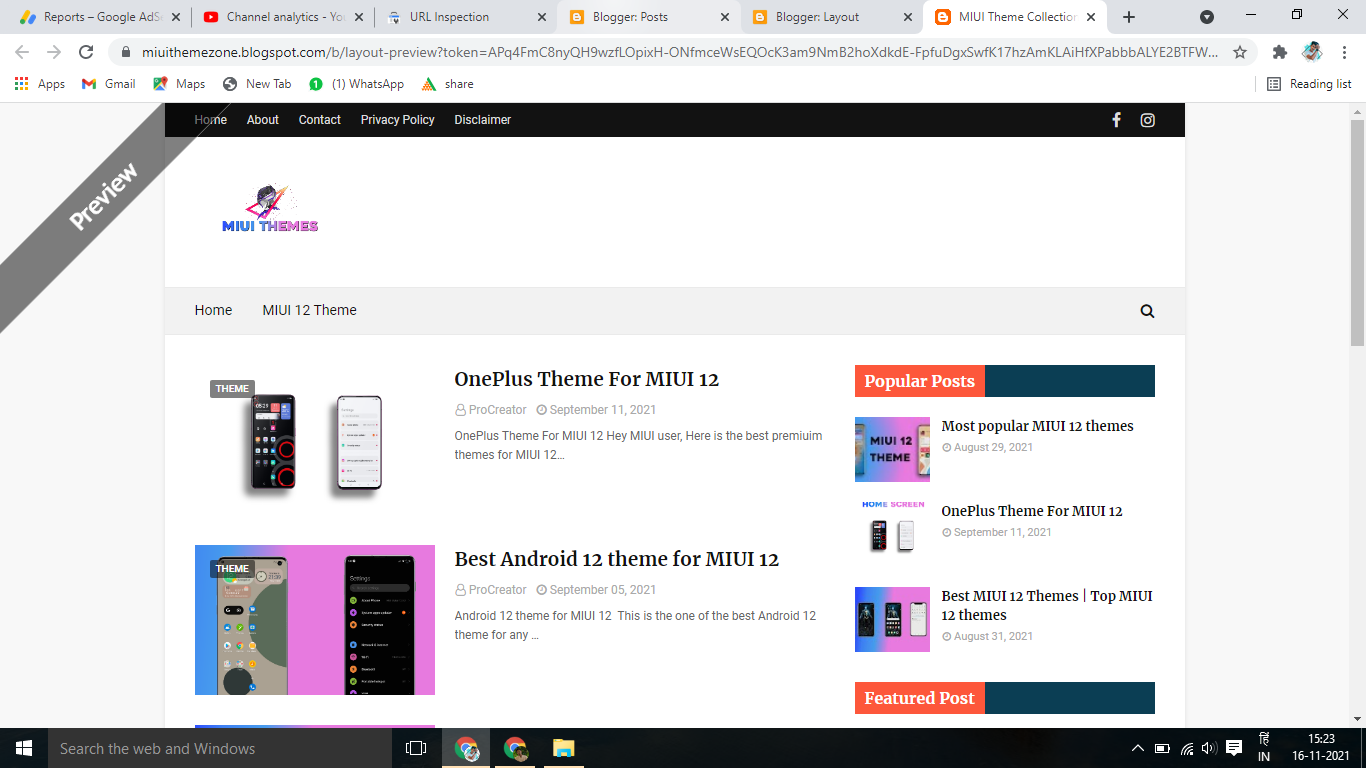1366x768 pixels.
Task: Switch to the Channel analytics tab
Action: 283,17
